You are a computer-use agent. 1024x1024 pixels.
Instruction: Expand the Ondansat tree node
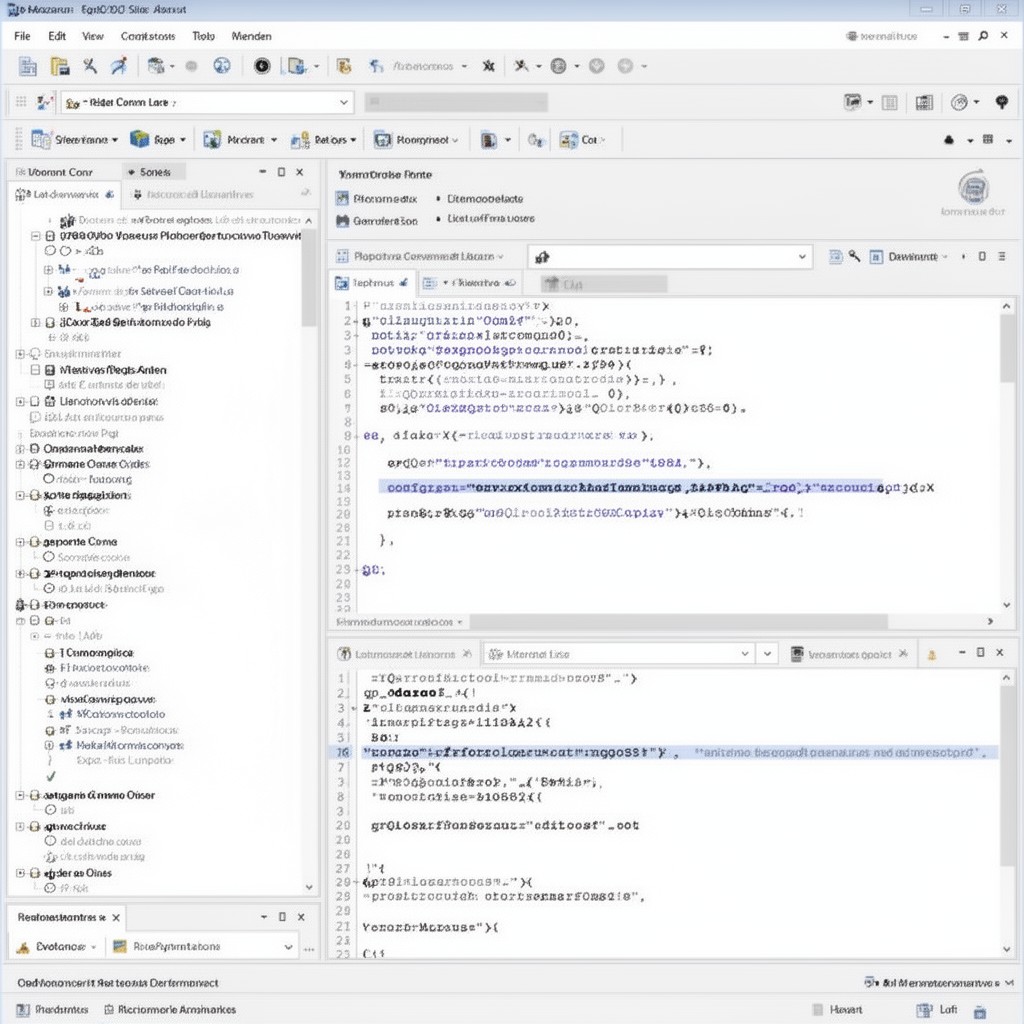[20, 449]
